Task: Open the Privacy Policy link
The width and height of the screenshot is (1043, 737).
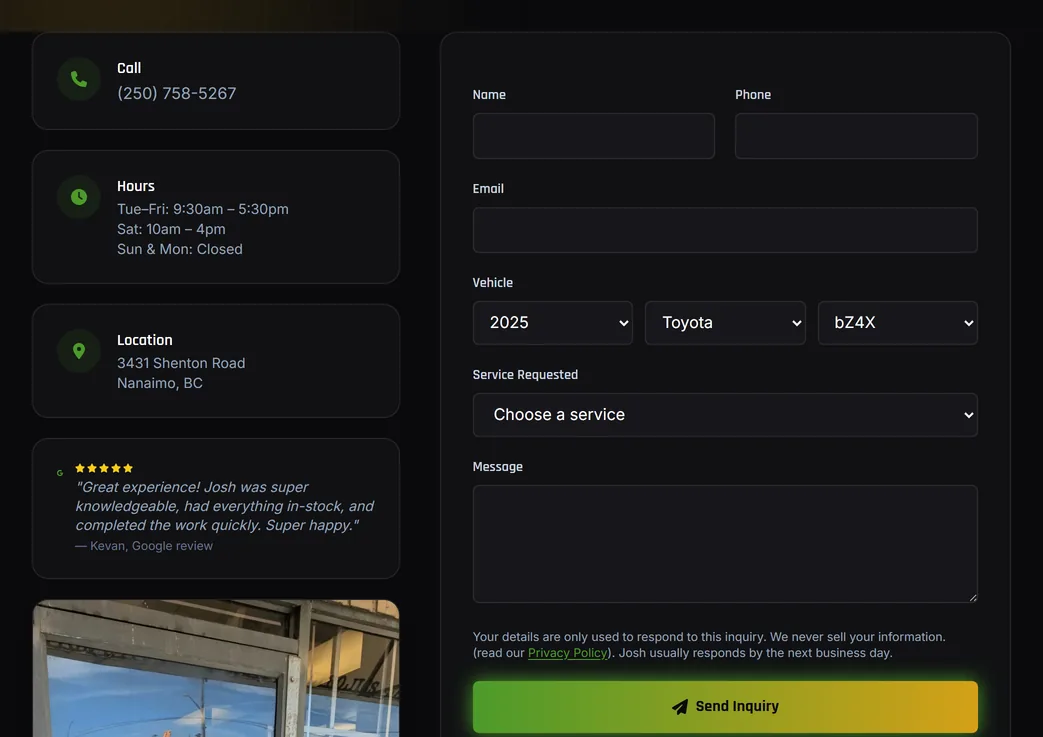Action: click(x=567, y=653)
